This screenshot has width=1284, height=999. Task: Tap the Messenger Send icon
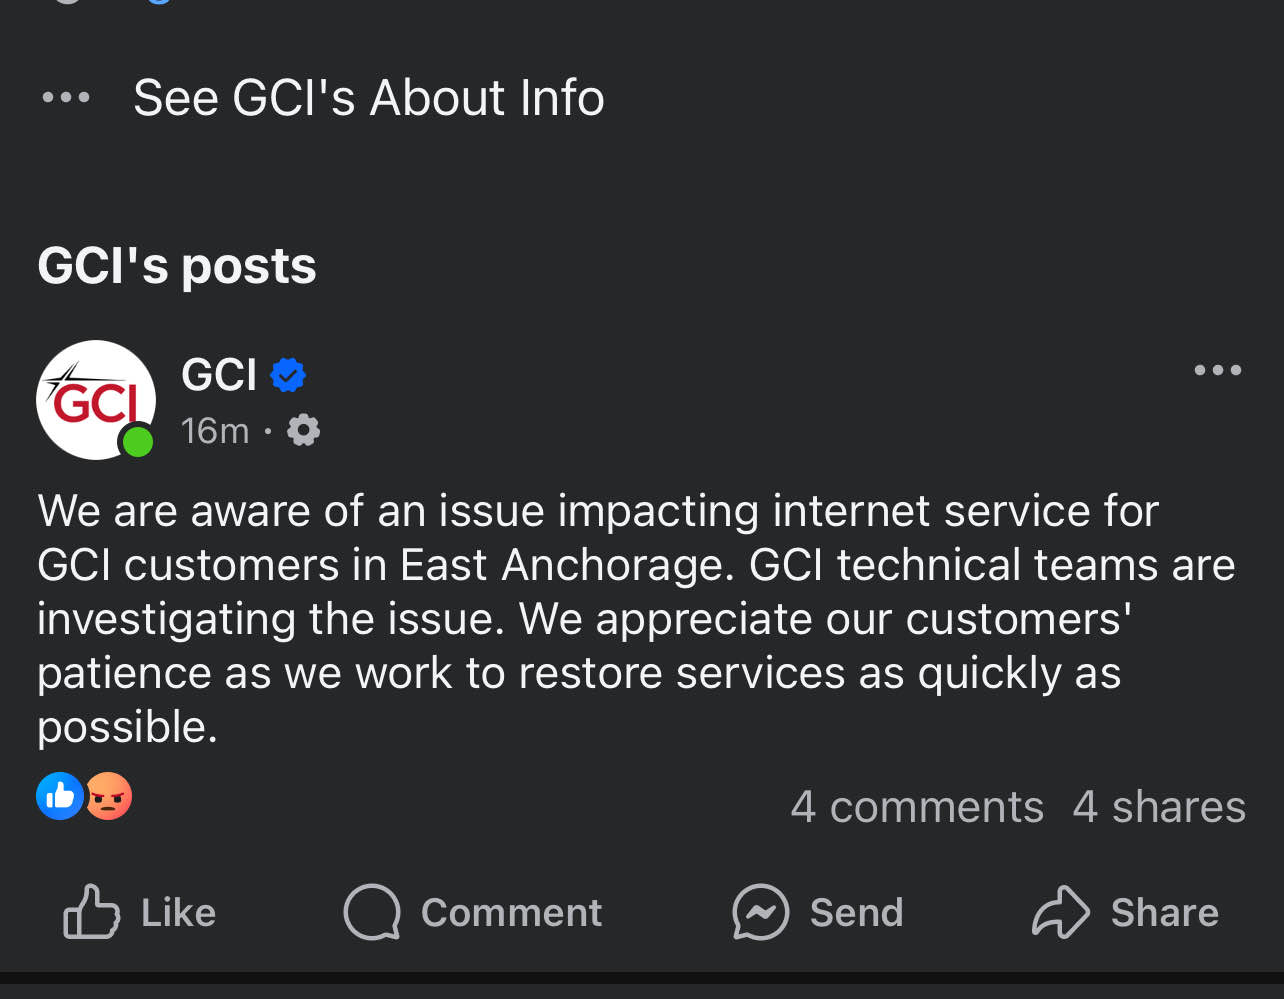point(760,912)
